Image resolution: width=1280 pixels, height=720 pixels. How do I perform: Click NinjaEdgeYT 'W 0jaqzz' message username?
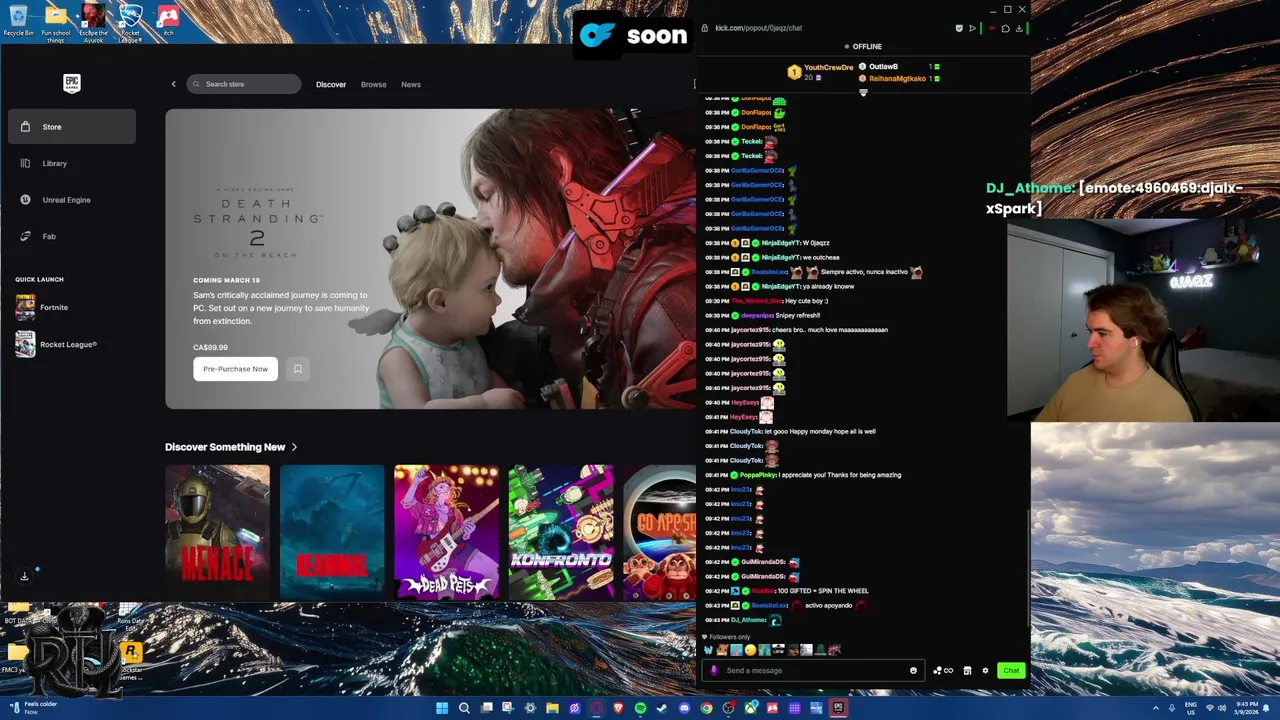point(781,243)
